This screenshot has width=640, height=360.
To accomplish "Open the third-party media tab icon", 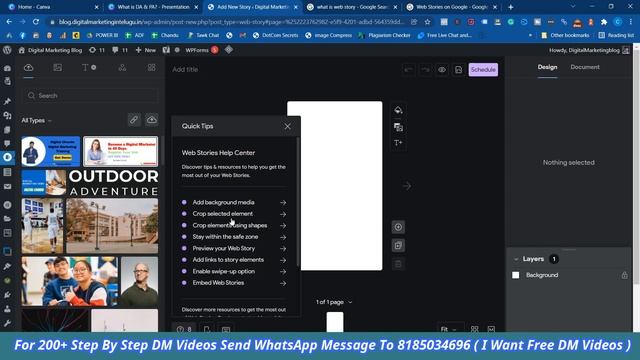I will pos(58,68).
